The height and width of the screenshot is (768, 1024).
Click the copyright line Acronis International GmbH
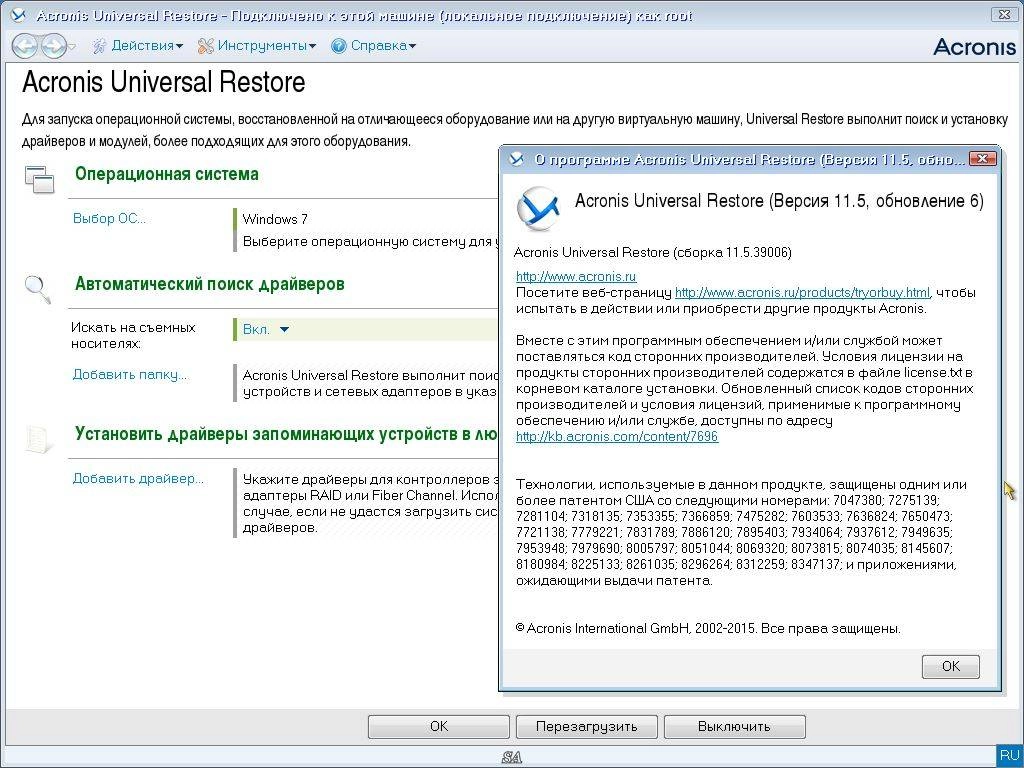[x=708, y=628]
